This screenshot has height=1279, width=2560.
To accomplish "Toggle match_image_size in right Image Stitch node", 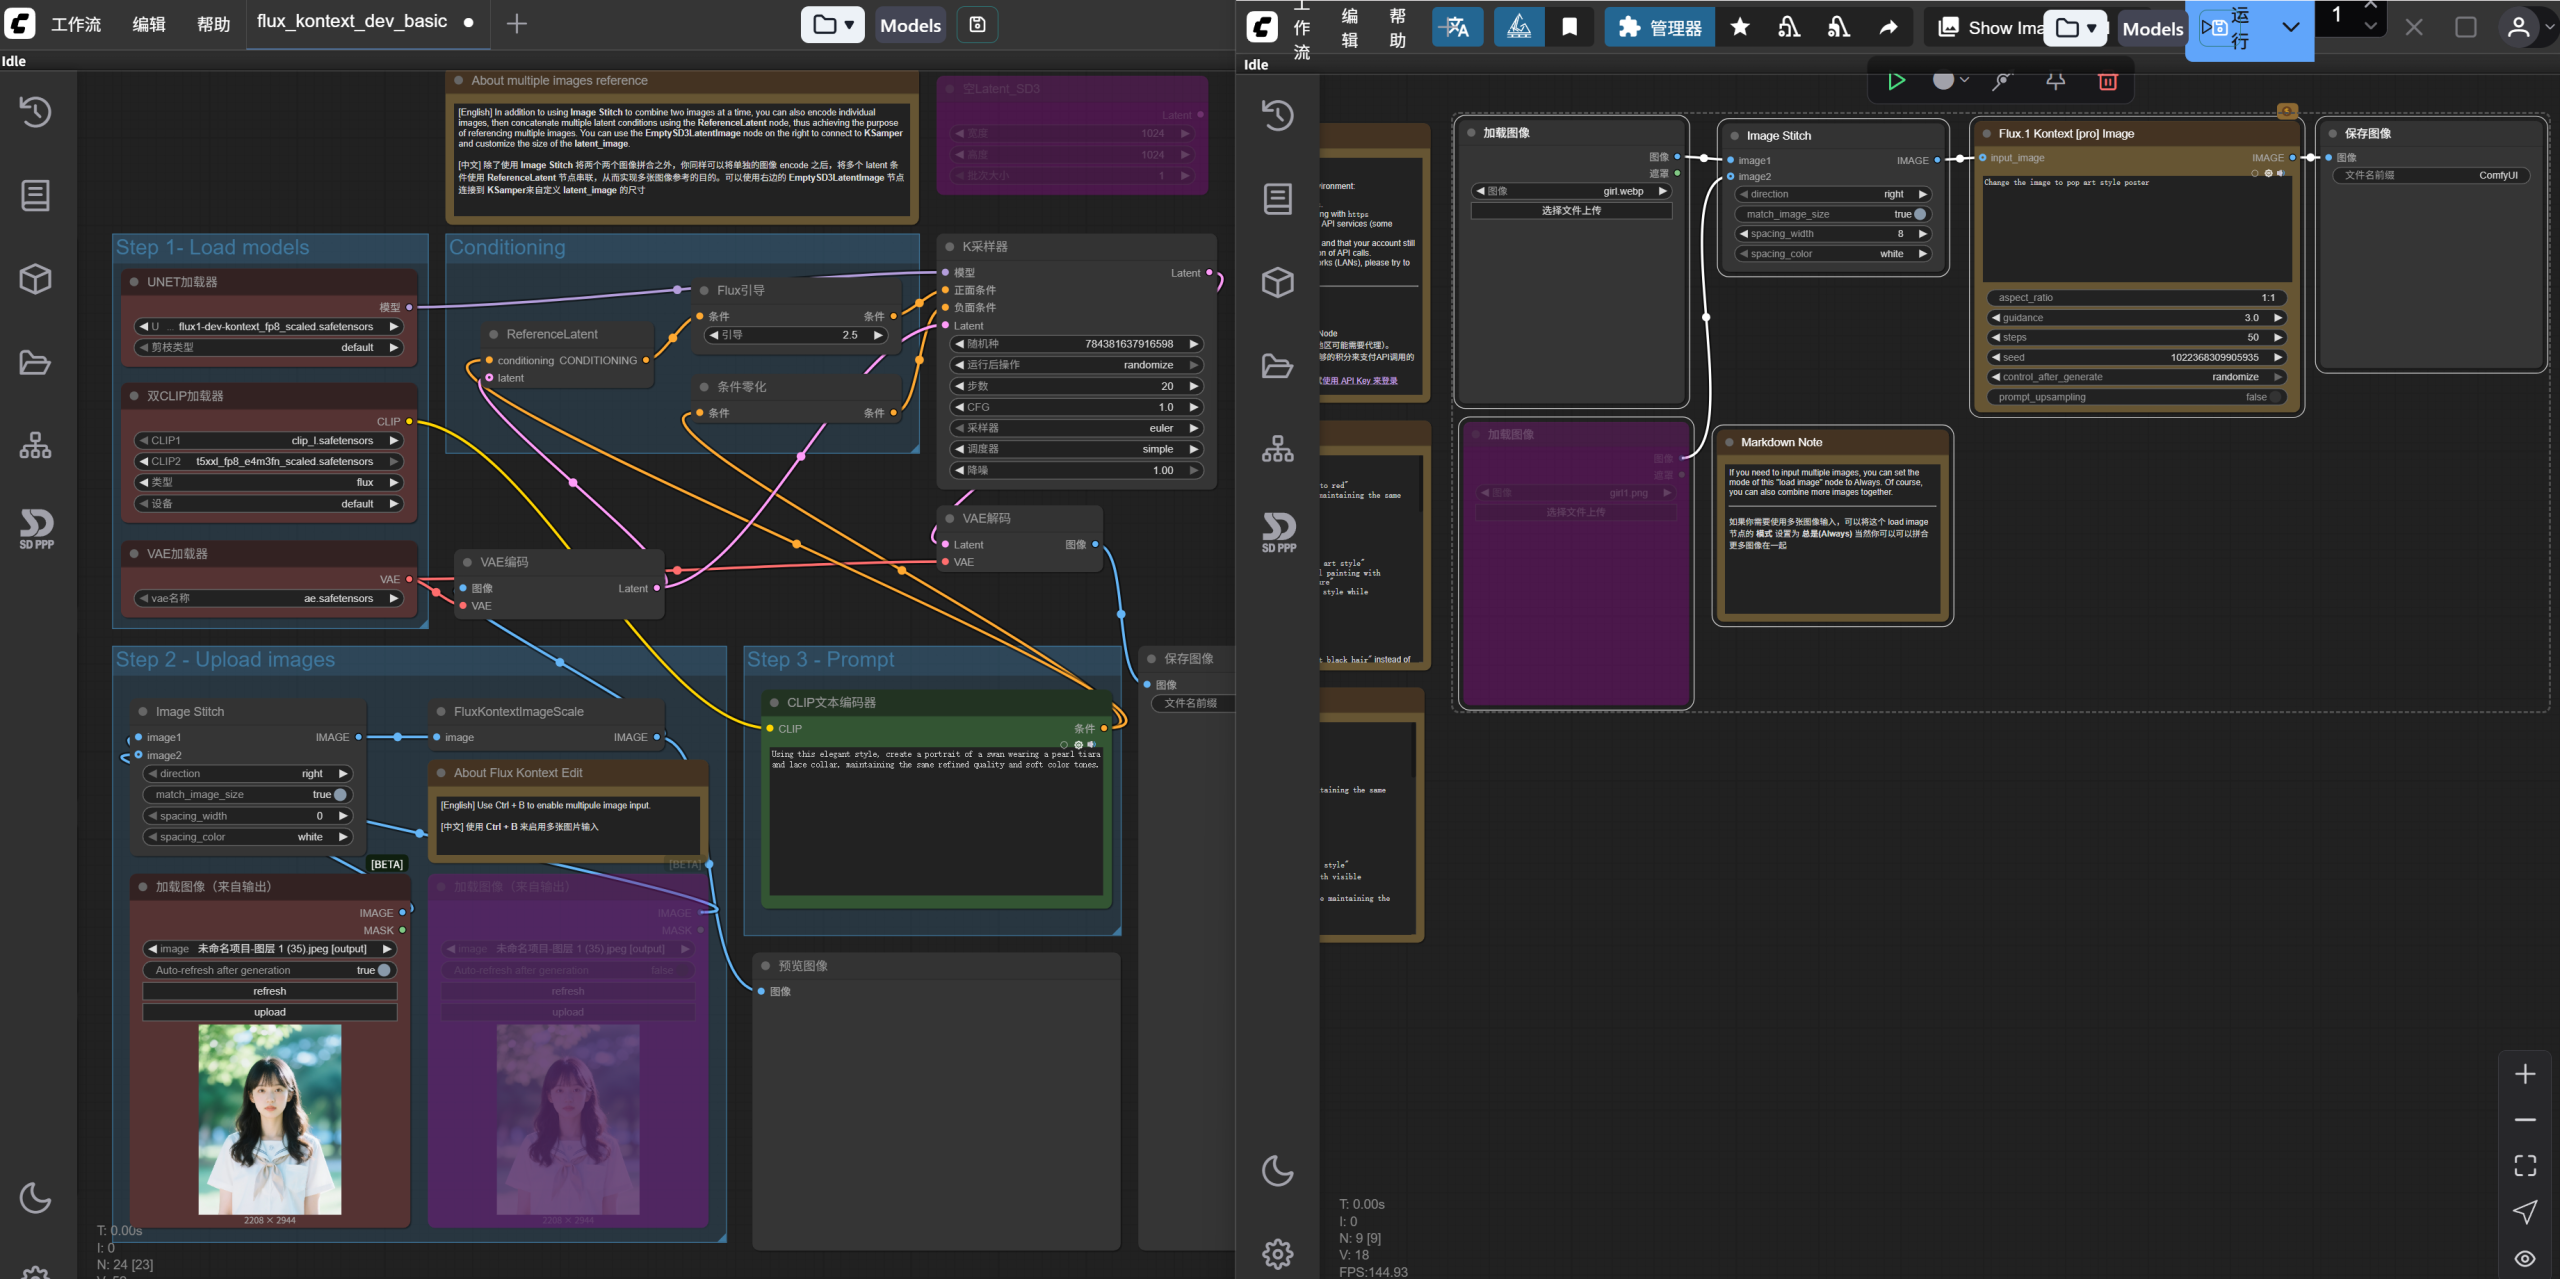I will 1919,214.
